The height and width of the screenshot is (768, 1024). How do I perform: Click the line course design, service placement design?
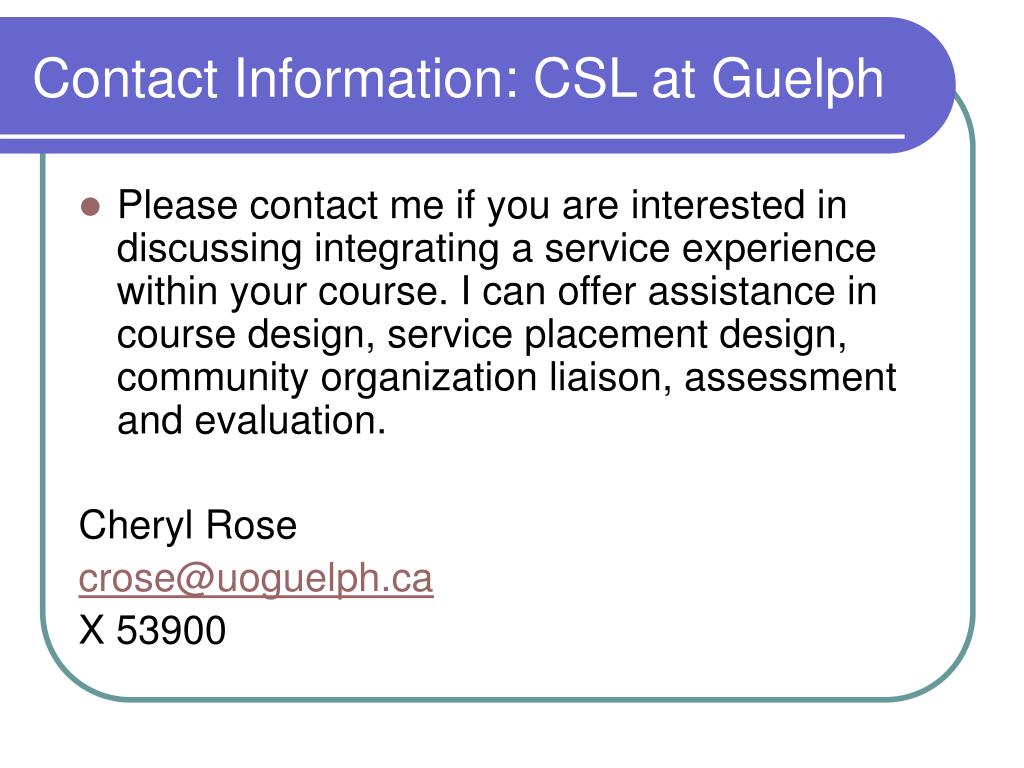482,335
